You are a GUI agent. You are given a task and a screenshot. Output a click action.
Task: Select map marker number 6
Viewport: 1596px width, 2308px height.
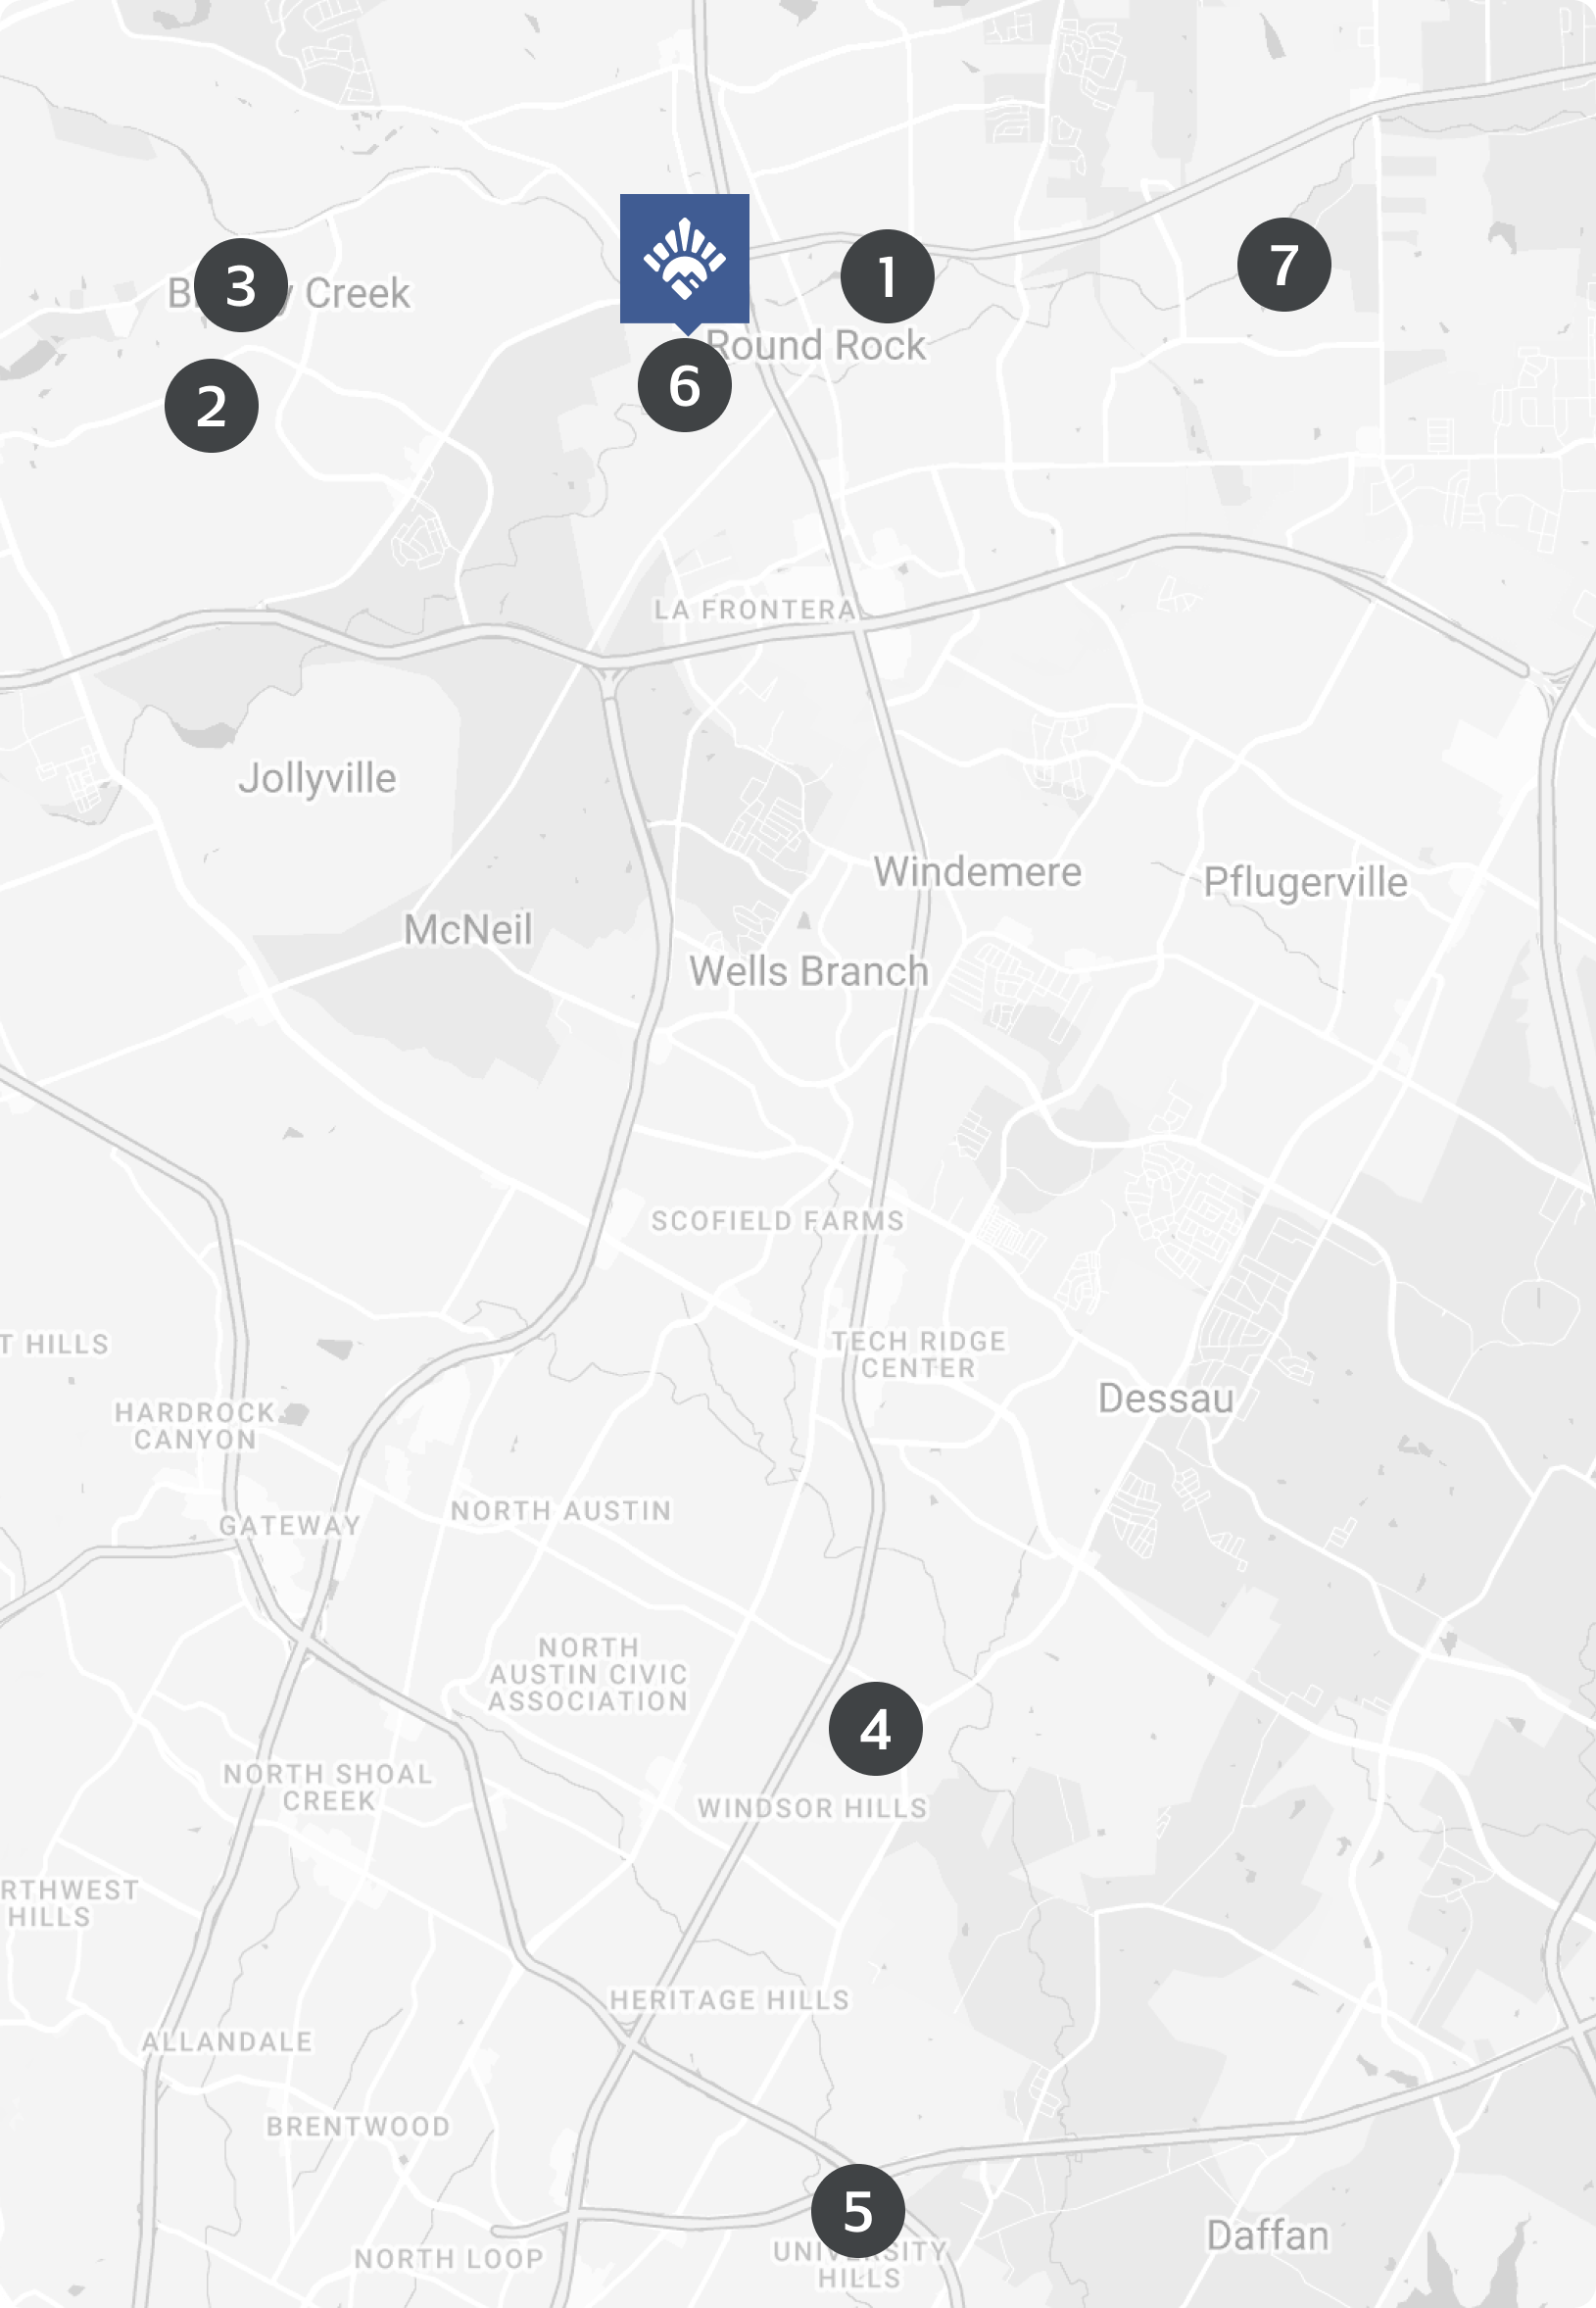click(685, 385)
